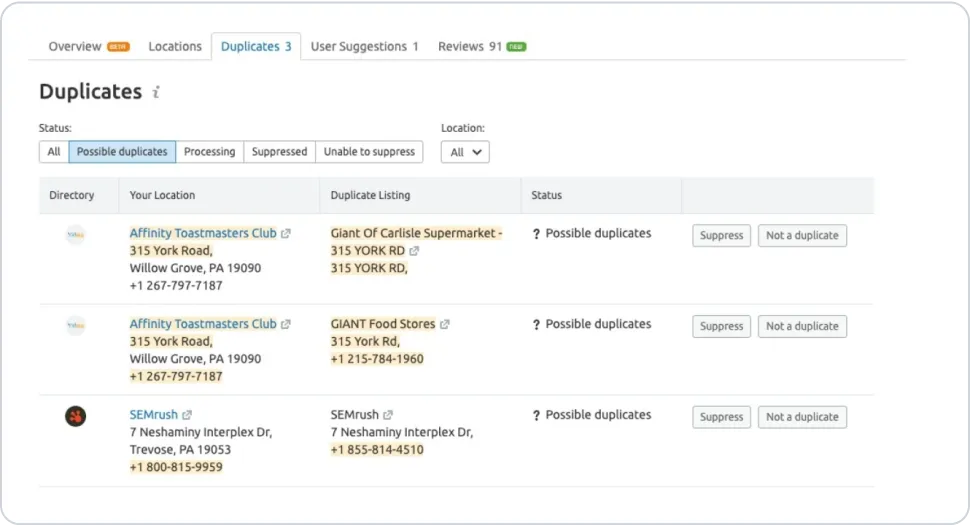Select the Unable to suppress status filter
This screenshot has height=525, width=970.
369,152
